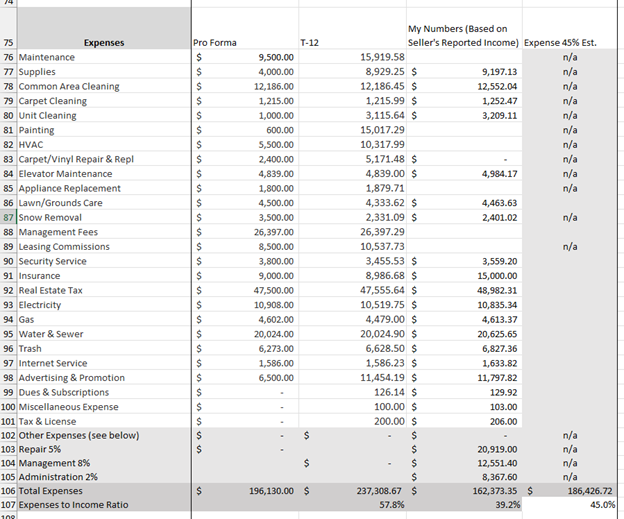Select Expenses to Income Ratio label
624x519 pixels.
point(104,505)
